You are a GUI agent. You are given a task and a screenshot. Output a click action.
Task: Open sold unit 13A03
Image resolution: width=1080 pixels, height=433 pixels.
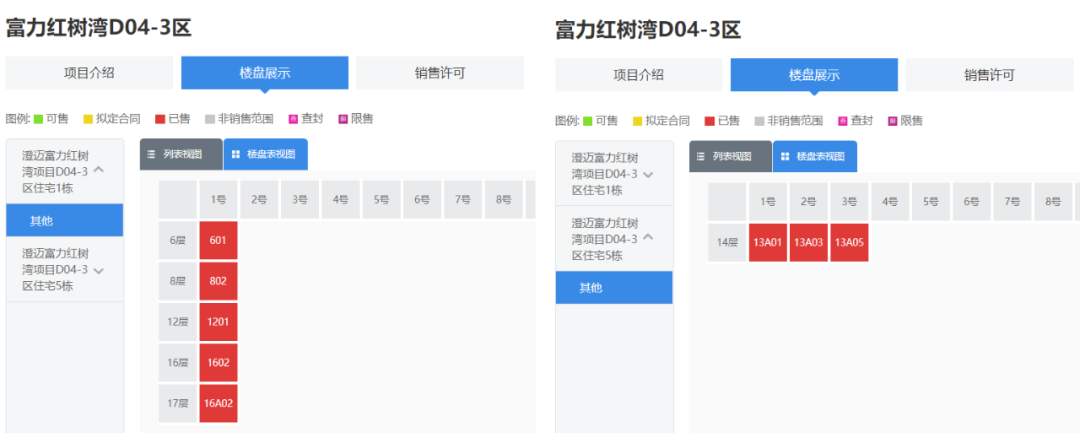(809, 242)
